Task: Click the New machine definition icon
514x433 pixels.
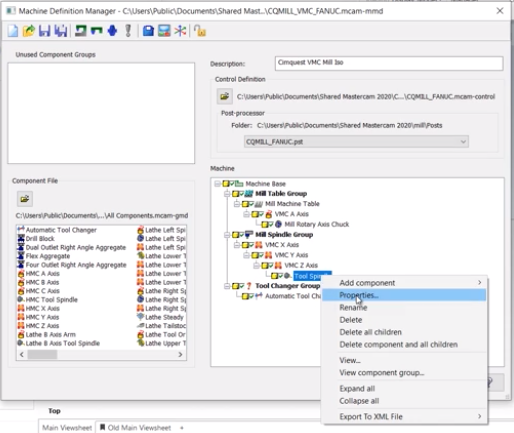Action: coord(13,31)
